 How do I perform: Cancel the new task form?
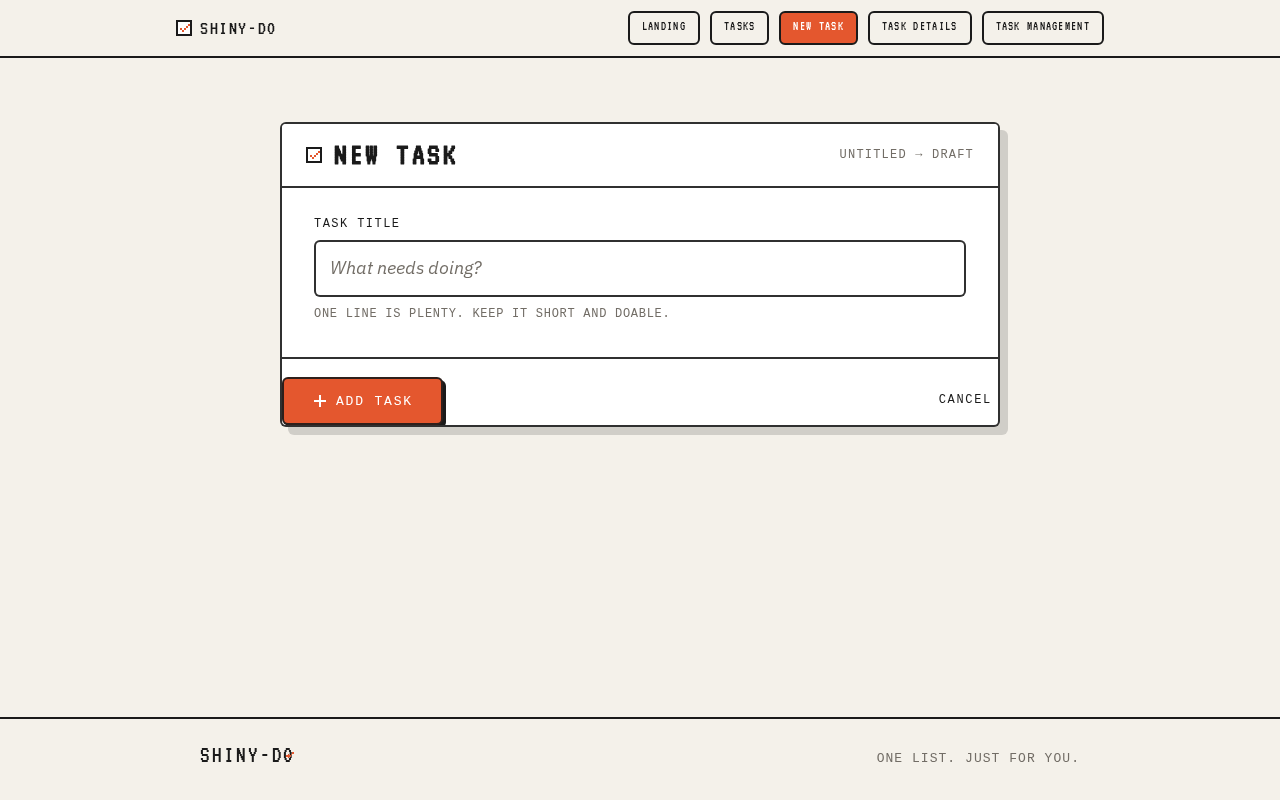point(965,400)
